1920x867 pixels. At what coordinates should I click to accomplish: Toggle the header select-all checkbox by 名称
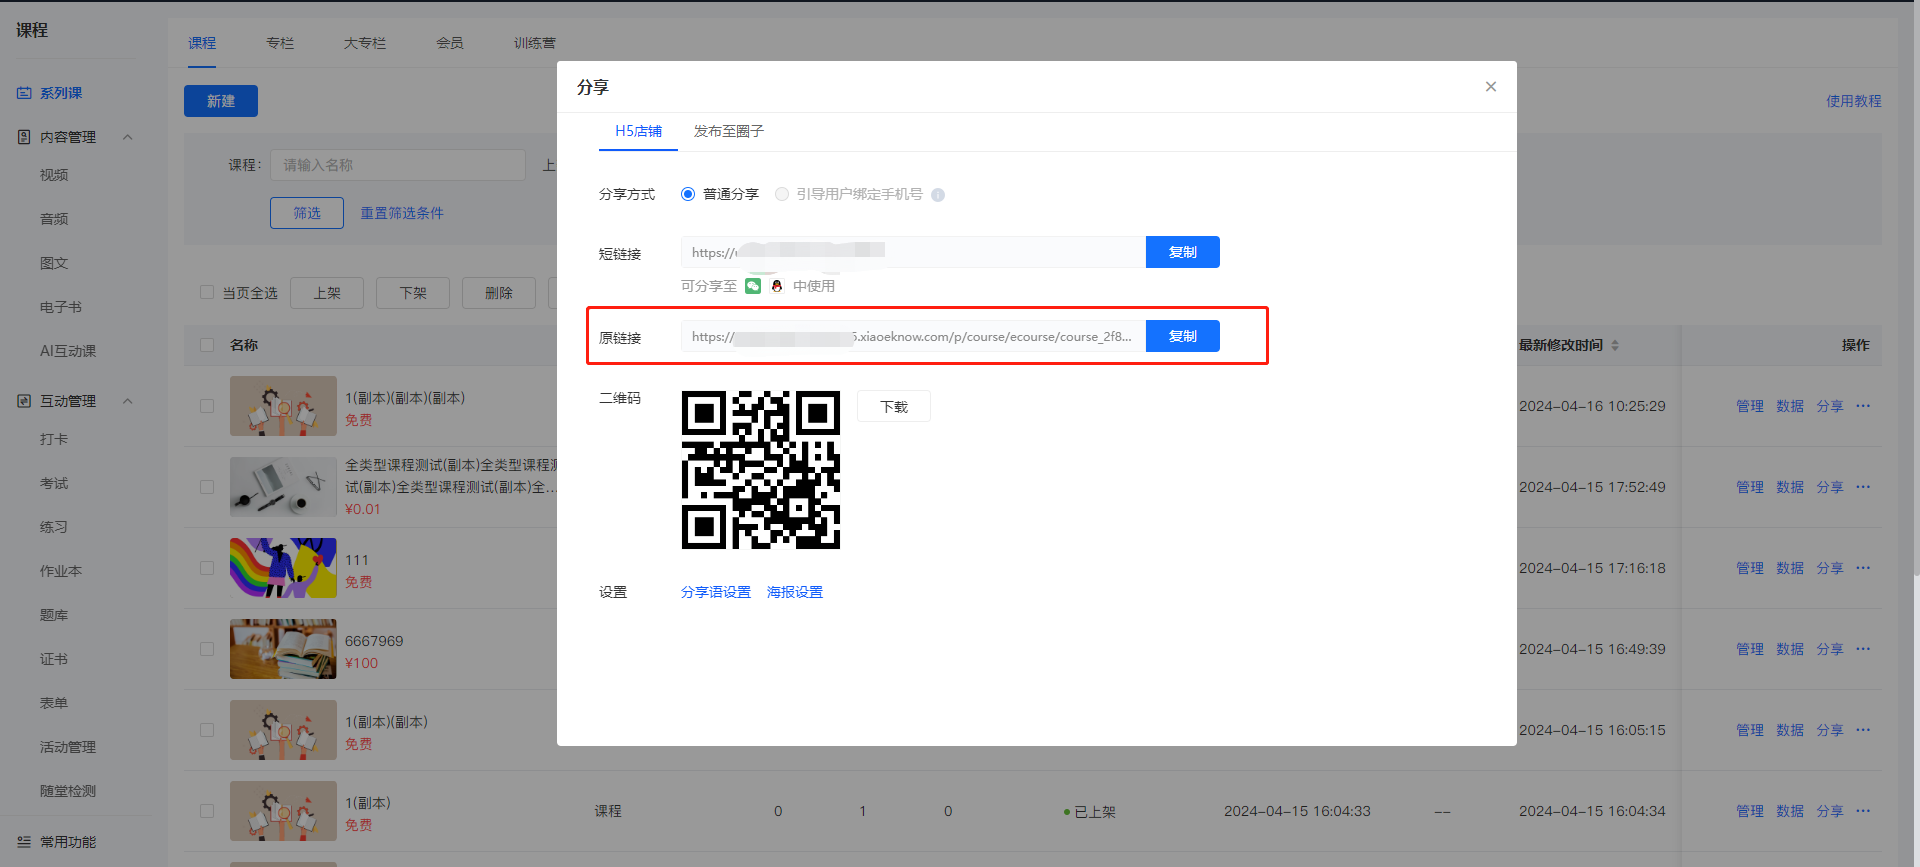pos(207,345)
